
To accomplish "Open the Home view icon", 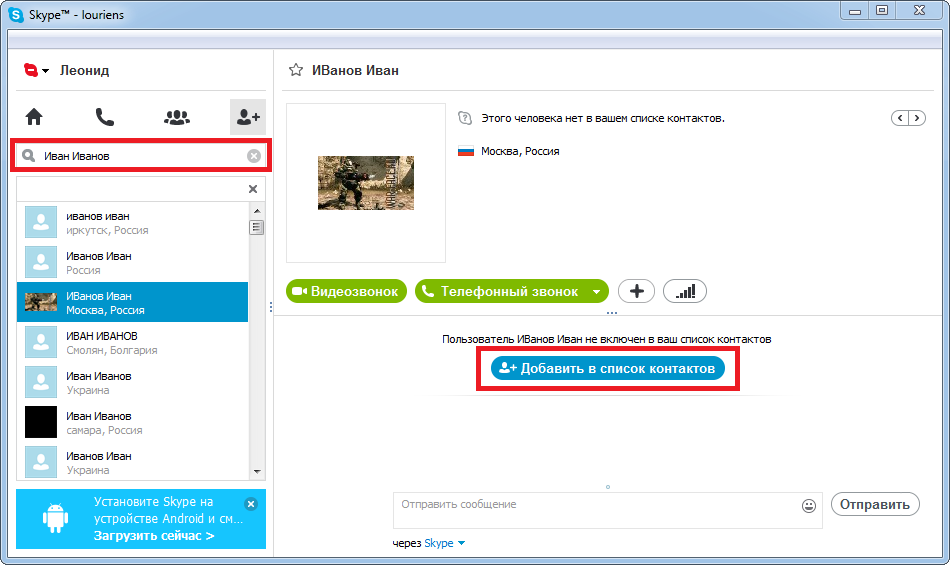I will tap(34, 117).
